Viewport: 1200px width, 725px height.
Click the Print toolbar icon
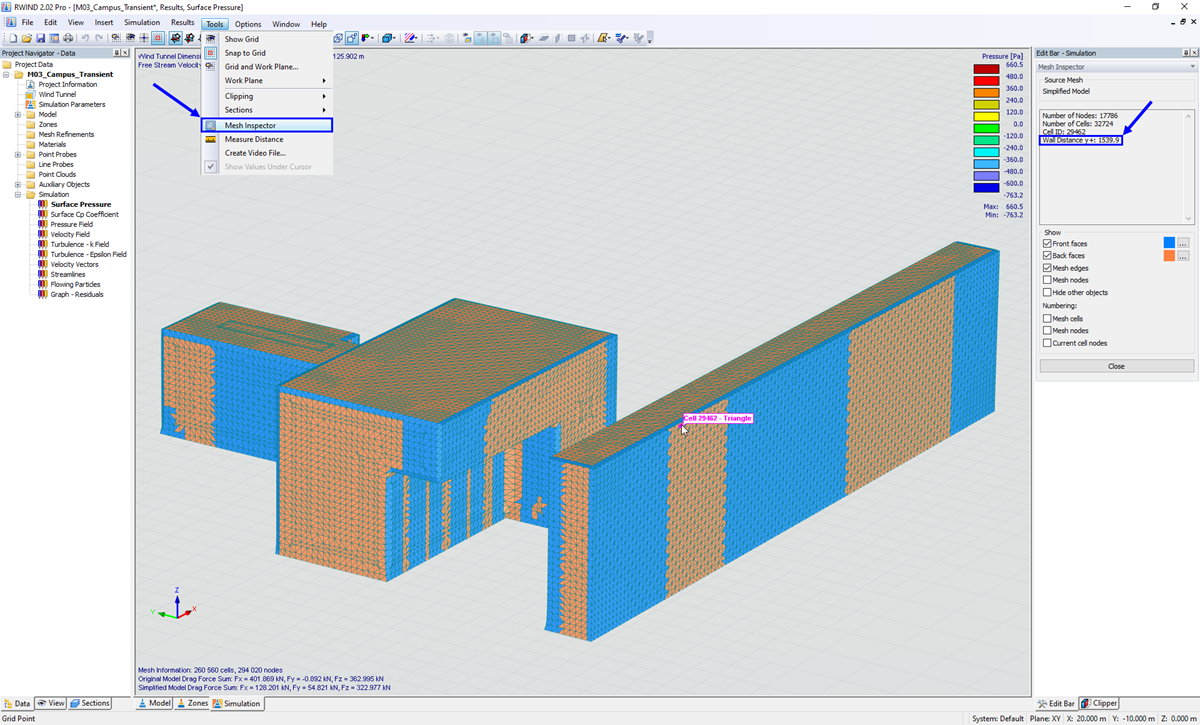[x=68, y=38]
